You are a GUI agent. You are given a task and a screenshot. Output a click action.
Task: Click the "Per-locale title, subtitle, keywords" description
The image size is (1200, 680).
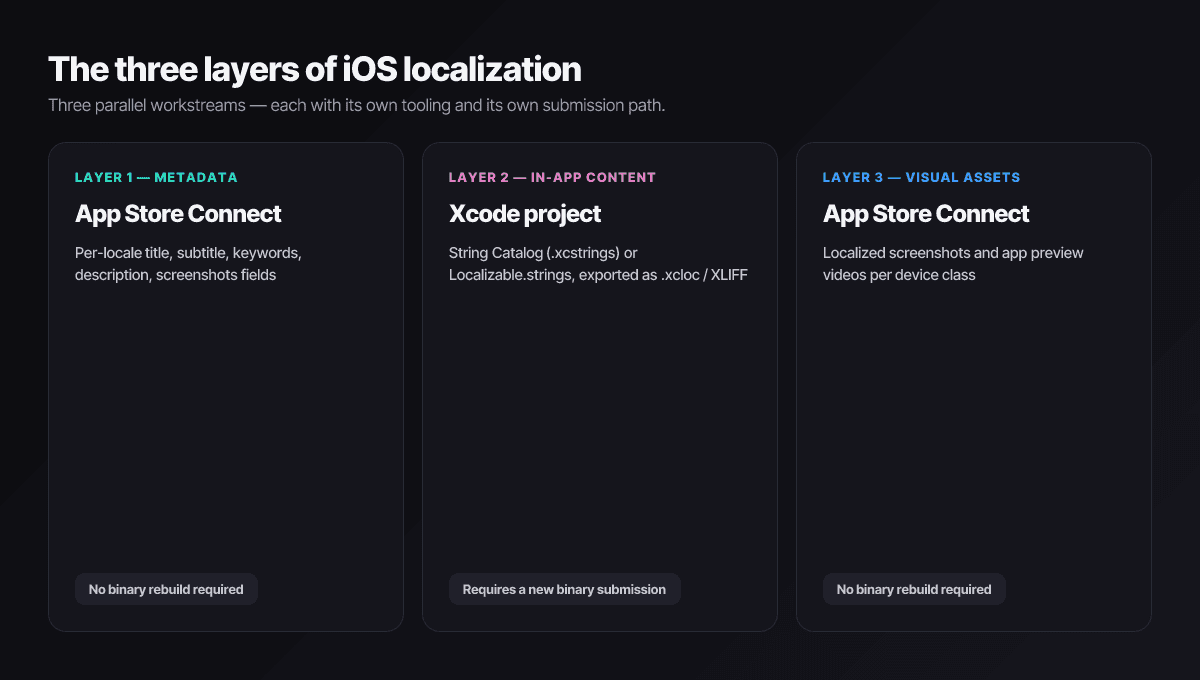click(188, 264)
